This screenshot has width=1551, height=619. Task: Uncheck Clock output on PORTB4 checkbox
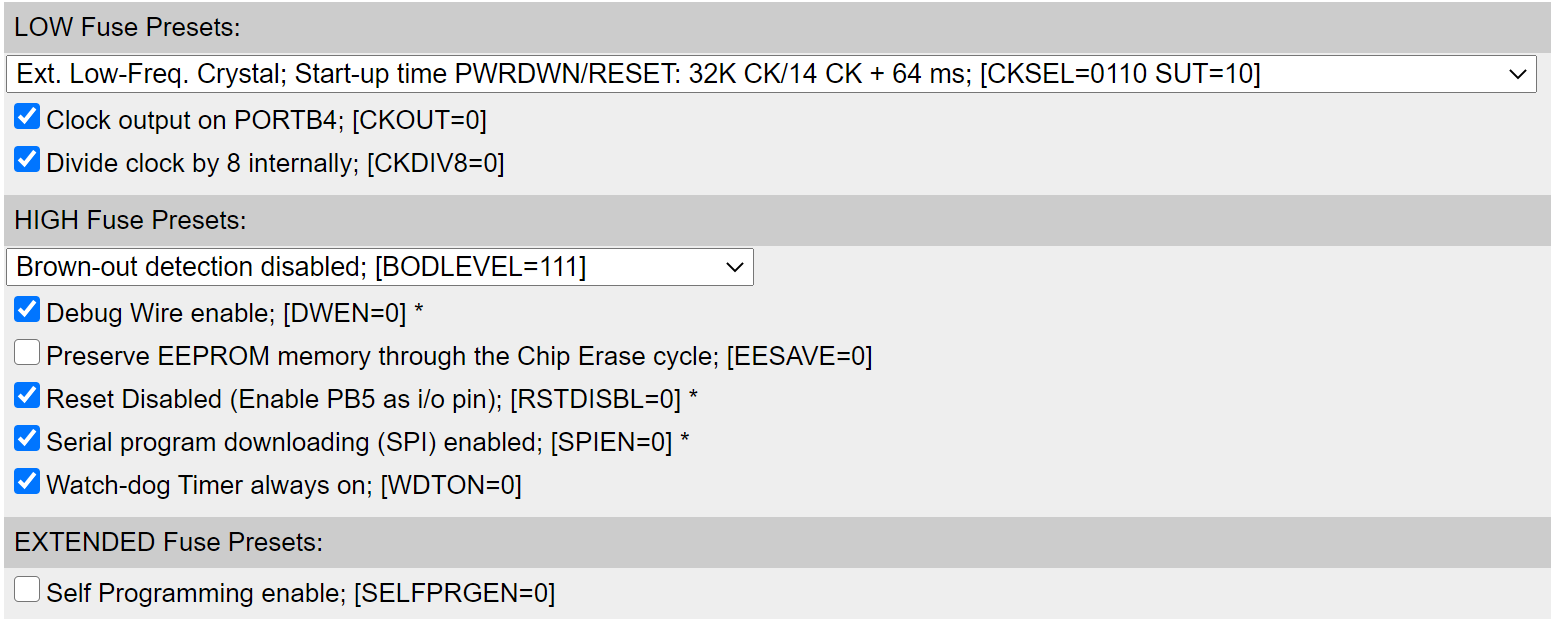click(27, 118)
